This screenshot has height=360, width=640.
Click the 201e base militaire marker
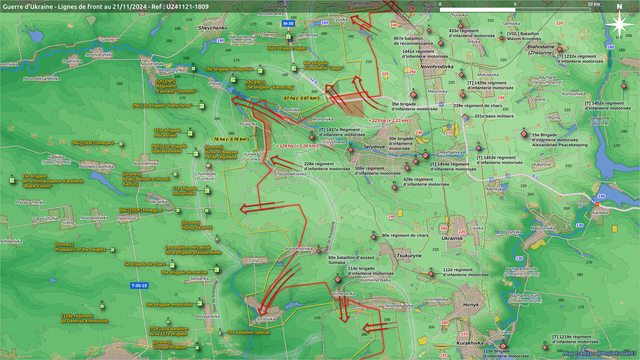pyautogui.click(x=465, y=118)
